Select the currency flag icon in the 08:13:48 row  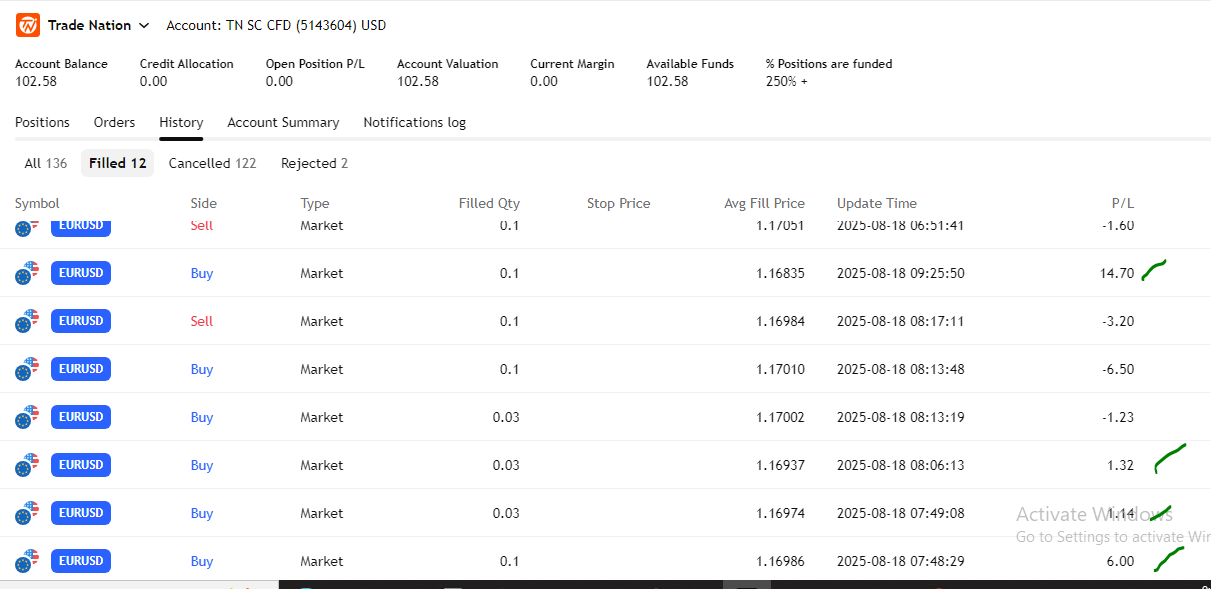(x=26, y=369)
